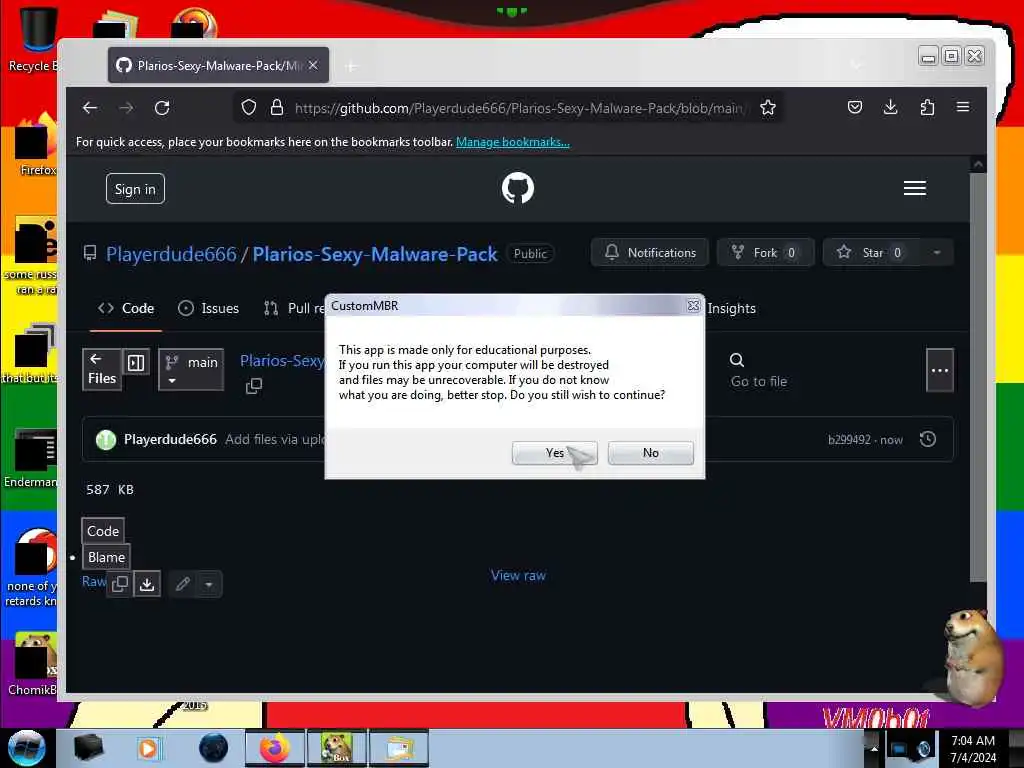
Task: Choose No in the CustomMBR dialog
Action: [x=650, y=453]
